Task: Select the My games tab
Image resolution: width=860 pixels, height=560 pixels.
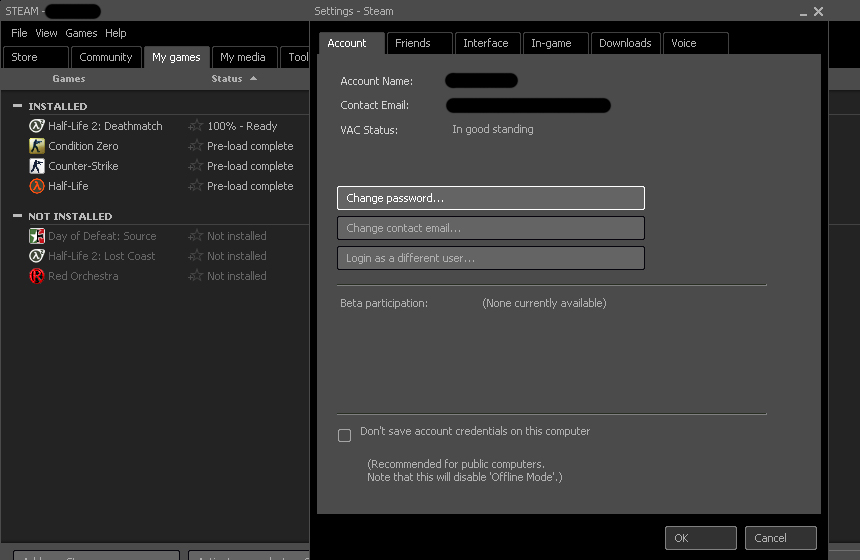Action: click(x=176, y=57)
